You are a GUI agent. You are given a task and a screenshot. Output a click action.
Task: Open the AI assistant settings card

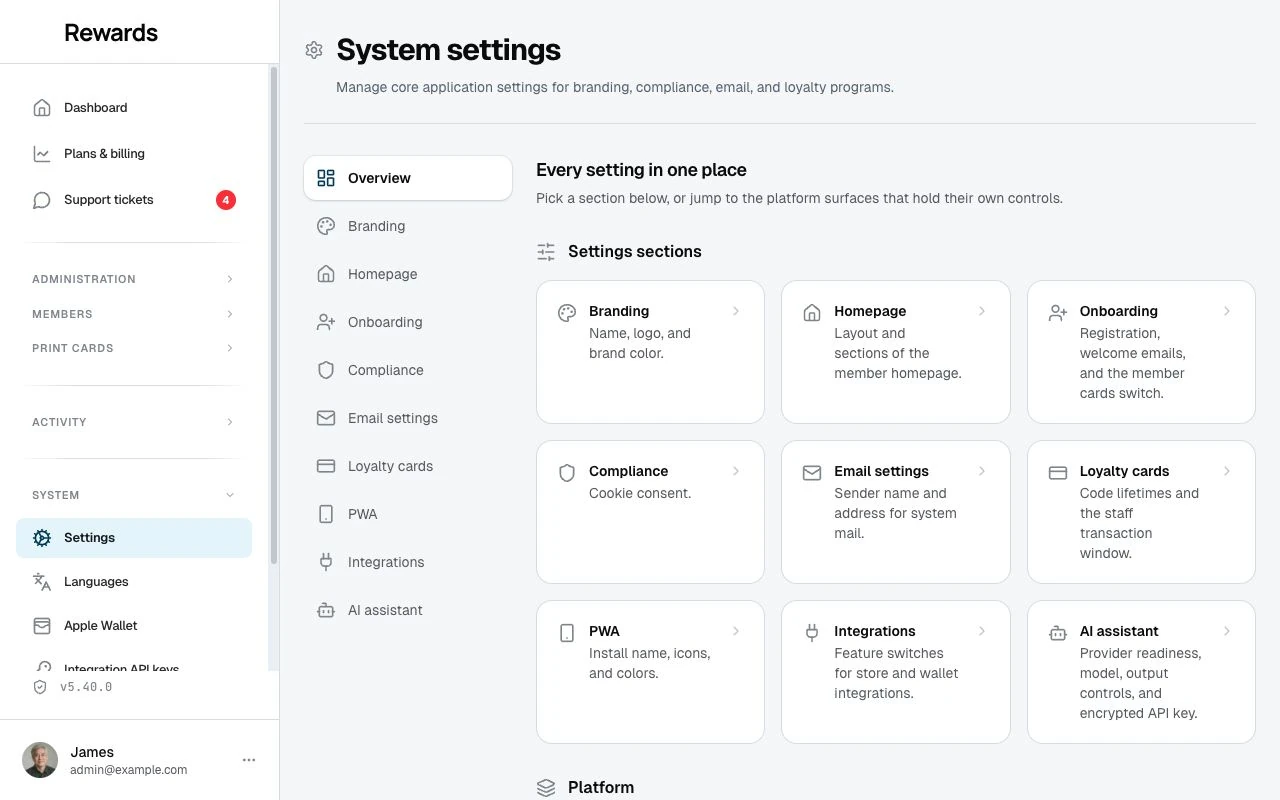click(x=1141, y=672)
